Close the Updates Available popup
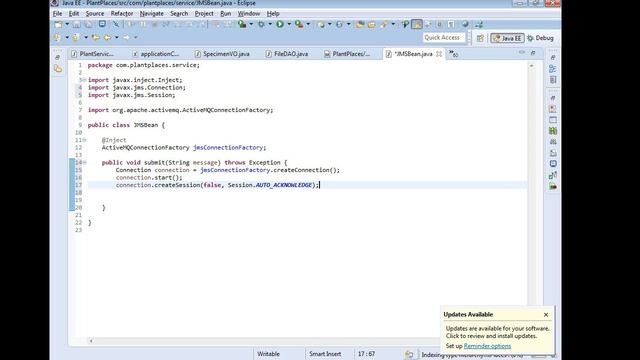The height and width of the screenshot is (360, 640). [546, 315]
